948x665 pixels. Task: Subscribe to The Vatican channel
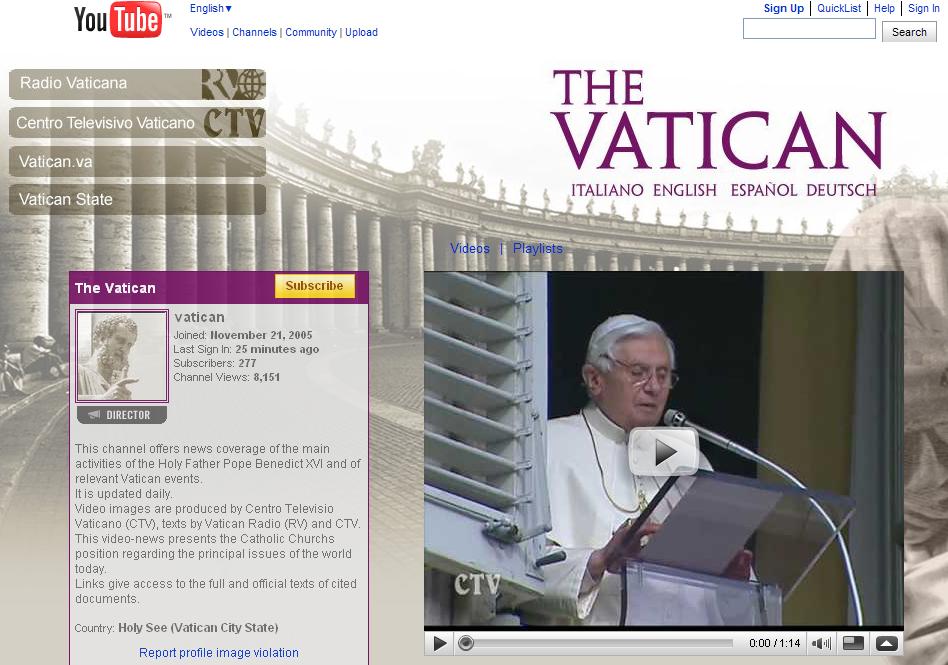(314, 286)
